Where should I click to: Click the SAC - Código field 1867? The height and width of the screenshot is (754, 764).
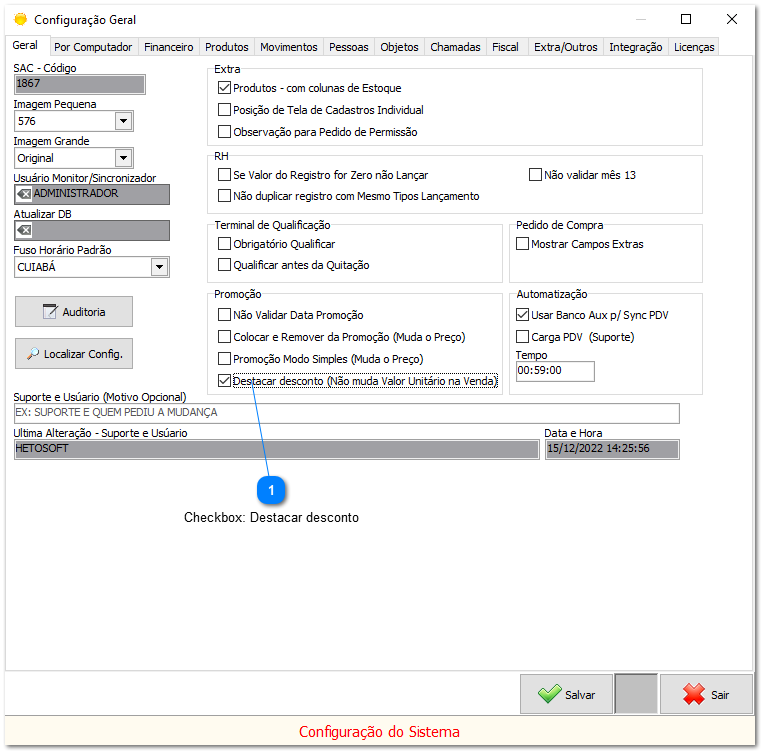coord(79,84)
